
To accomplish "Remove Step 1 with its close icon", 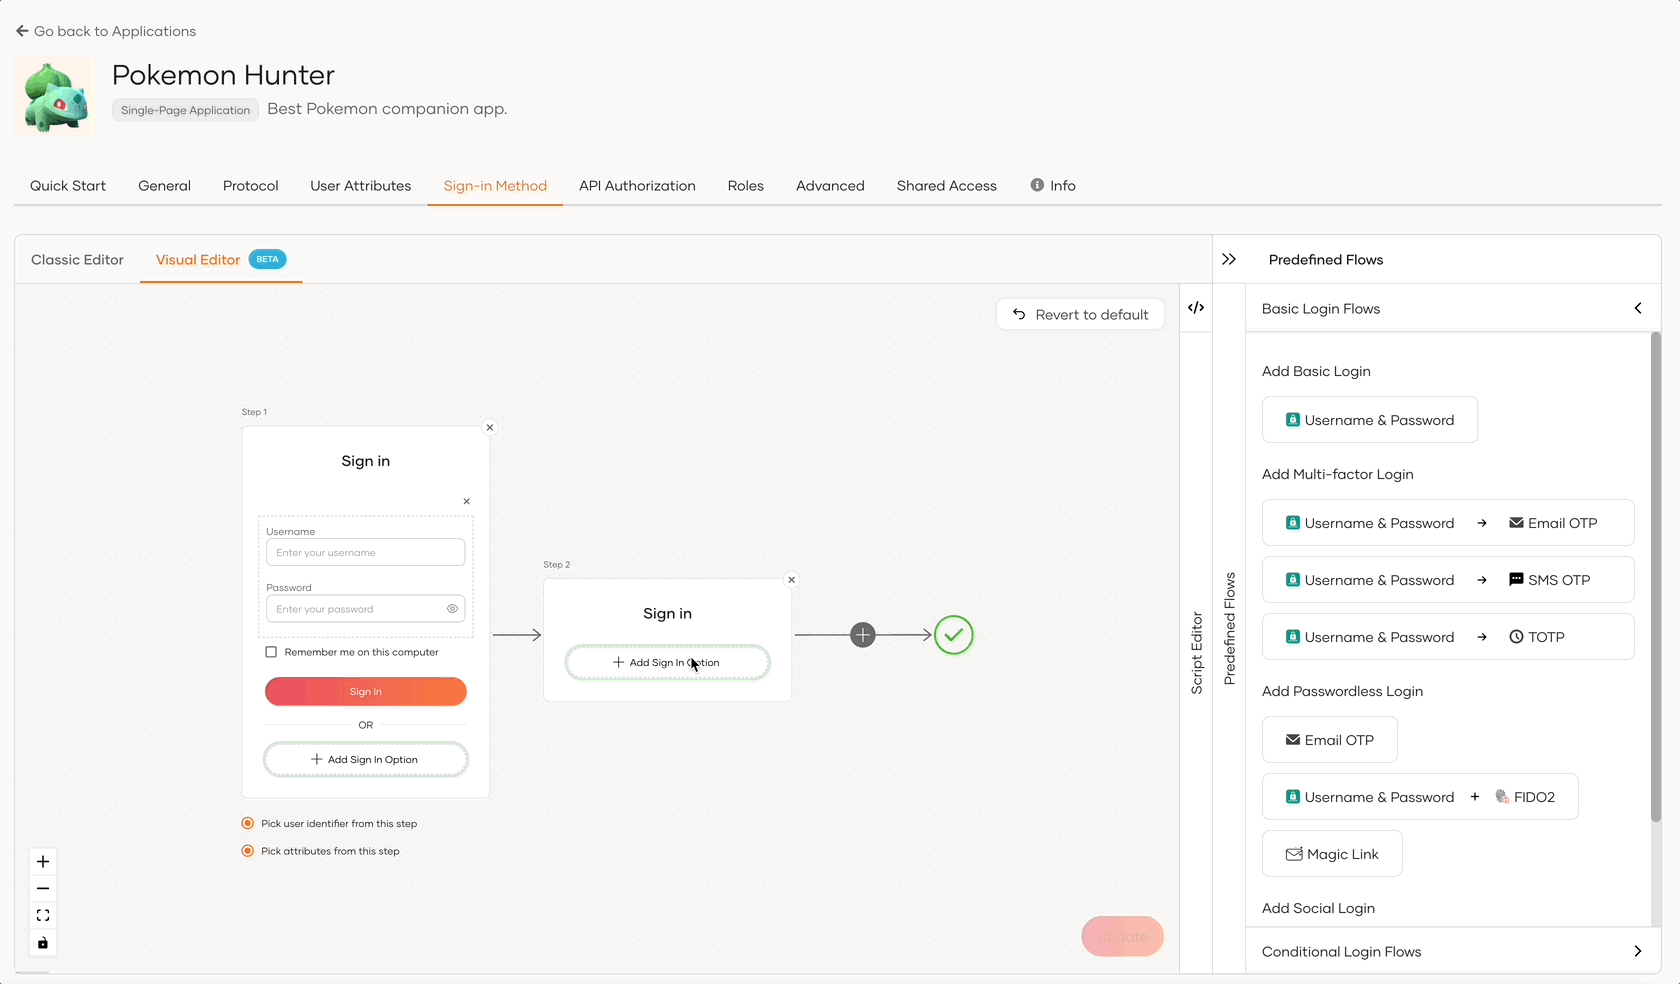I will (x=490, y=427).
